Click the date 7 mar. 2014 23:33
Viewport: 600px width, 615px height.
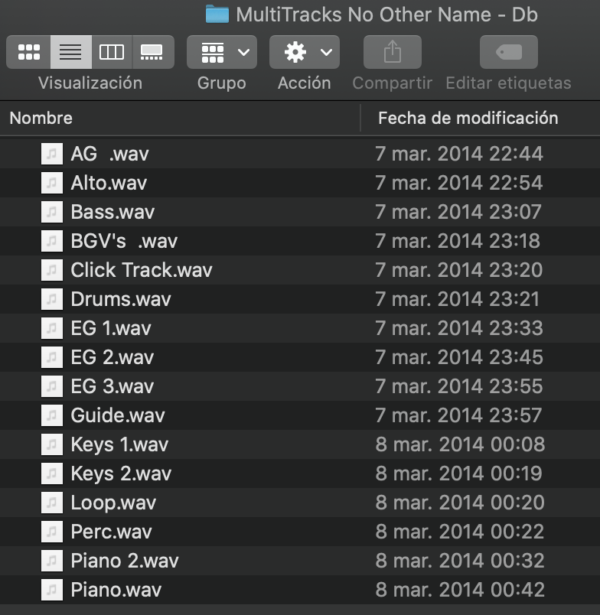tap(459, 328)
